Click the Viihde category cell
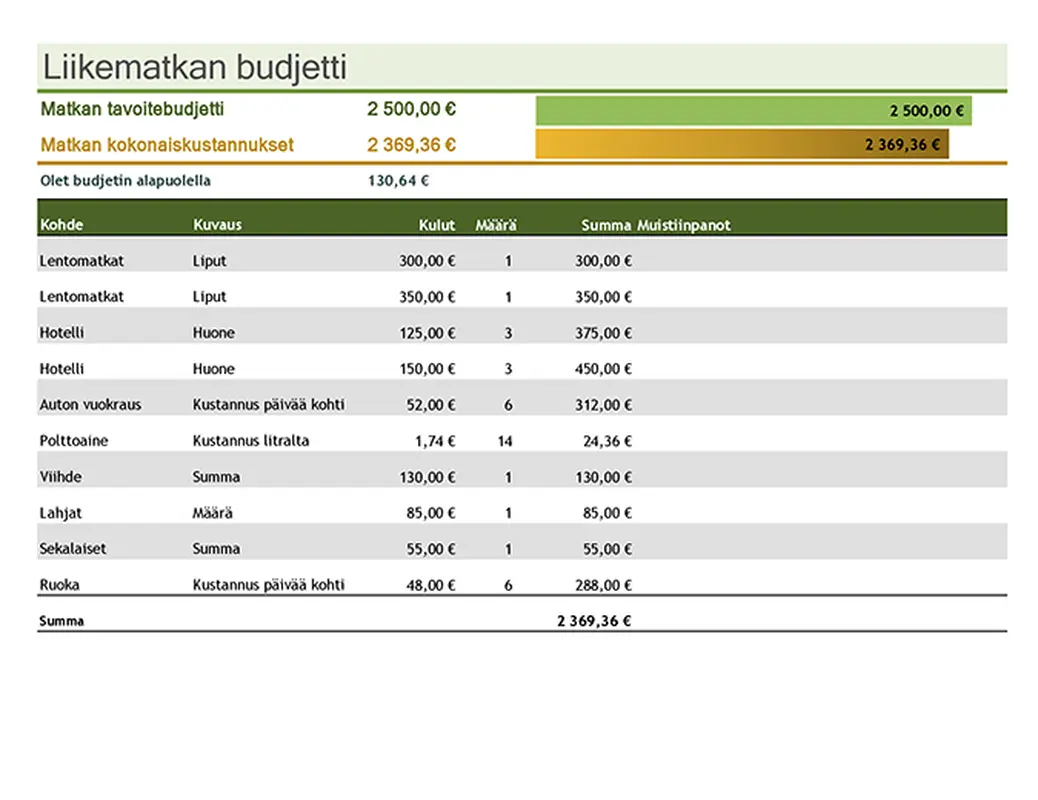The height and width of the screenshot is (800, 1038). tap(60, 477)
